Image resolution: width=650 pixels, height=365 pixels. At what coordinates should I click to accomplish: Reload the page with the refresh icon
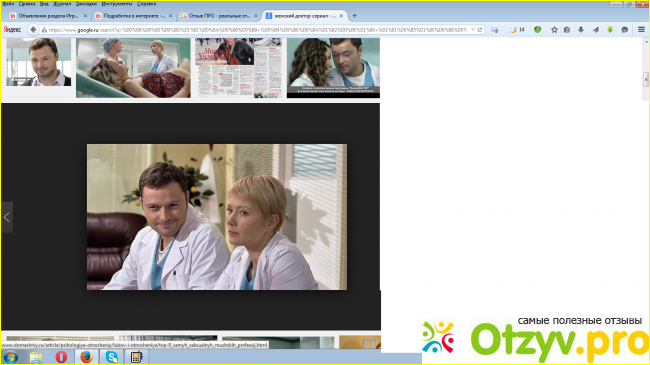pos(480,30)
